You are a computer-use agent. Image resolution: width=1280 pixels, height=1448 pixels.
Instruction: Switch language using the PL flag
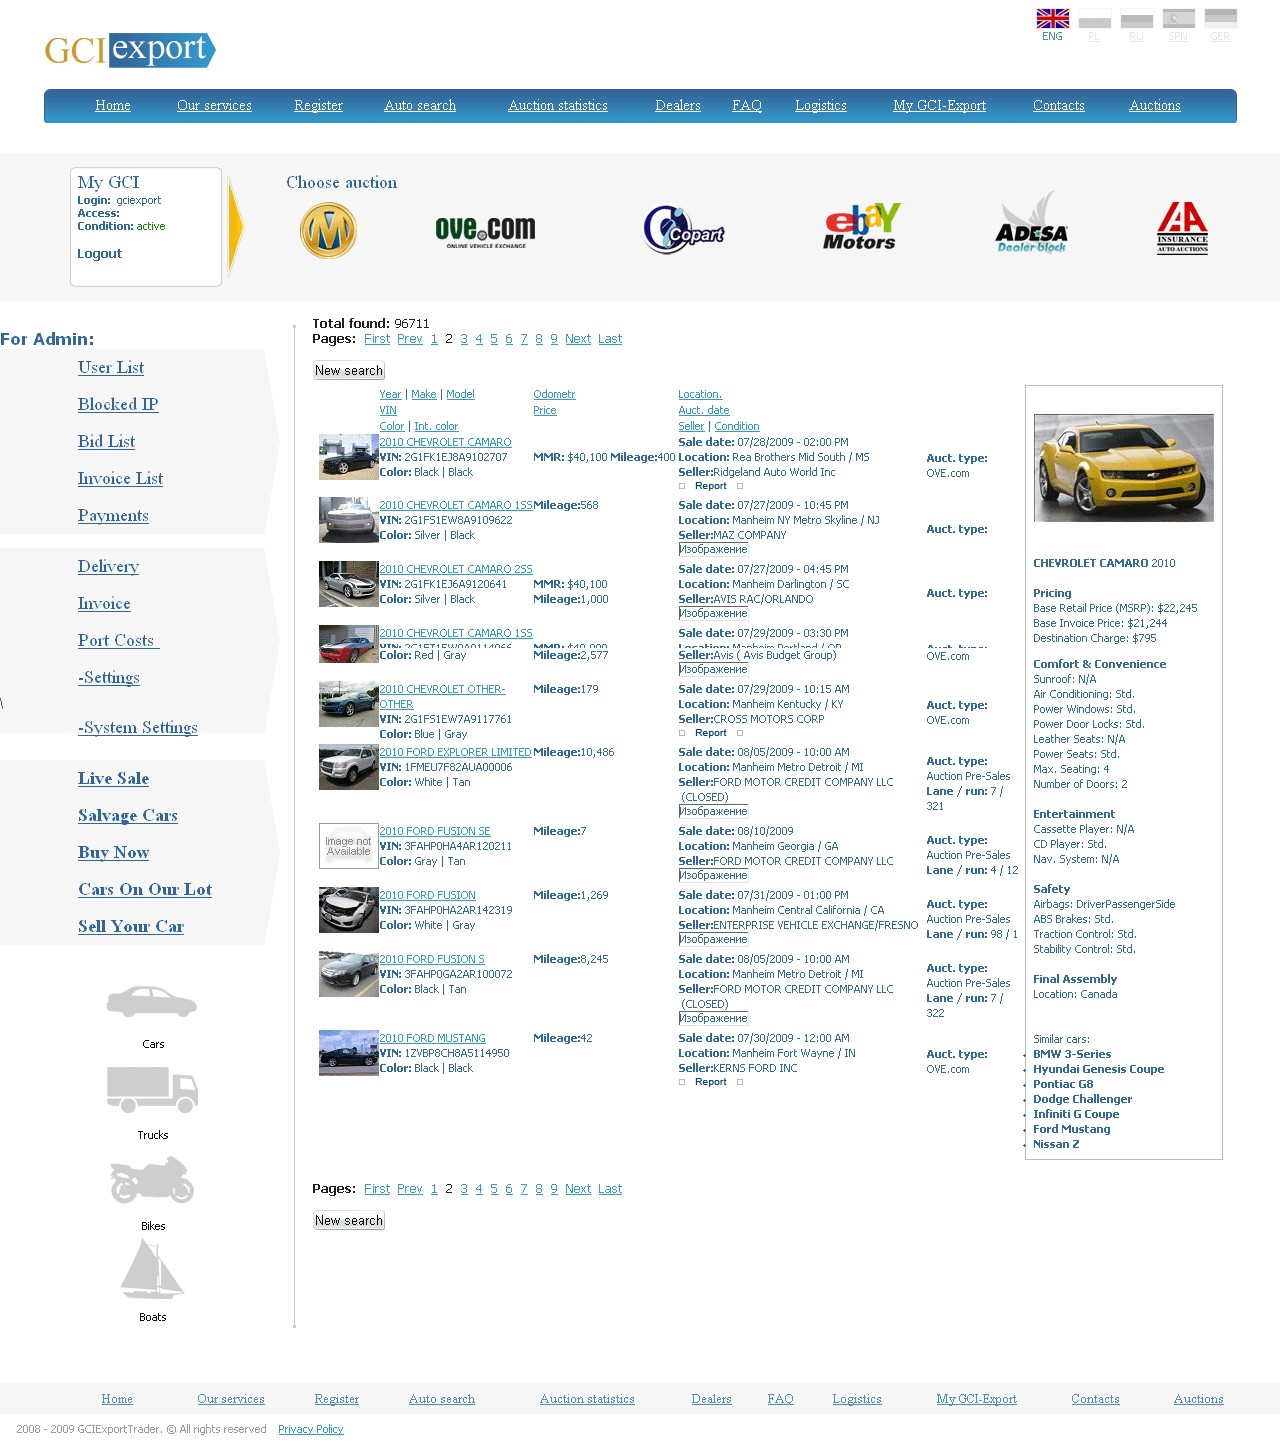click(x=1094, y=19)
